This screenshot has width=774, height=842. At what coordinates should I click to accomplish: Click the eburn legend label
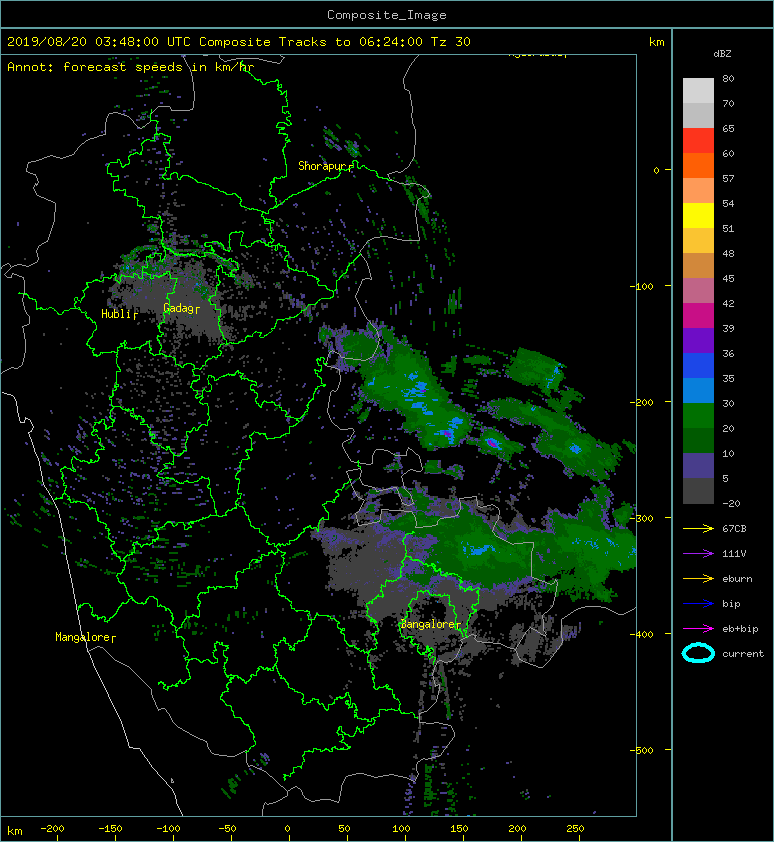pos(737,579)
